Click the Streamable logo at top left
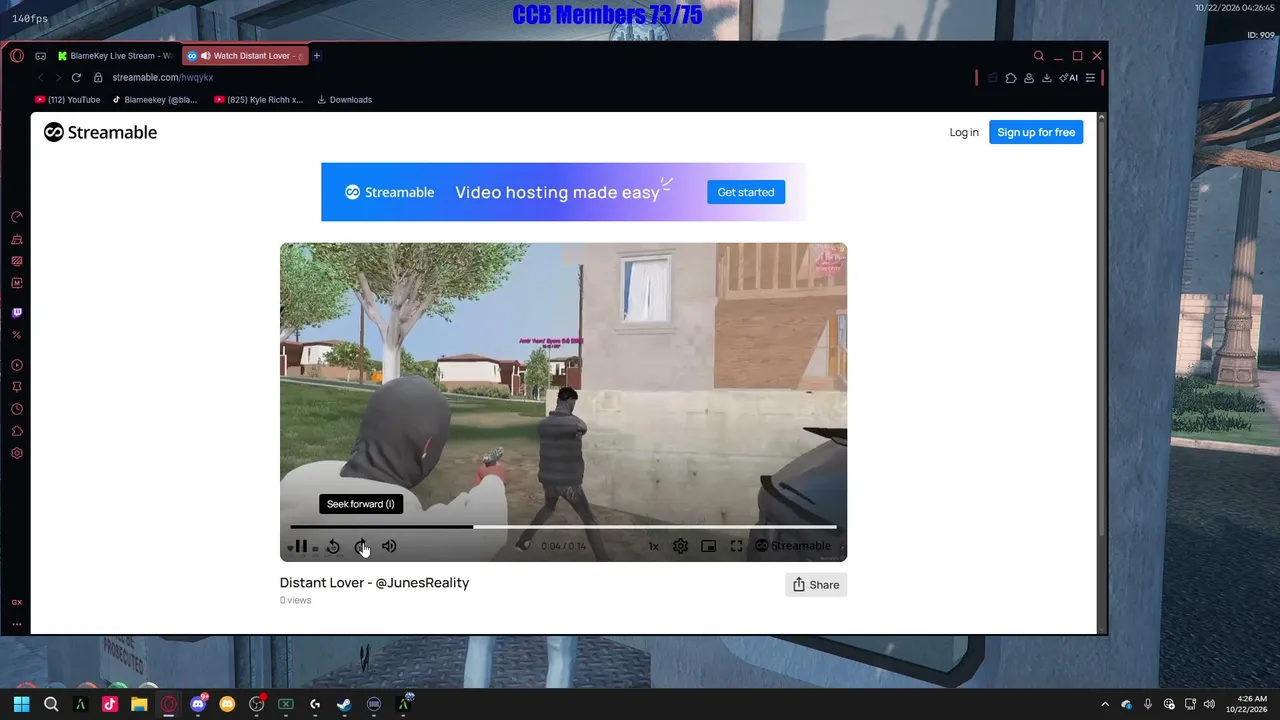The height and width of the screenshot is (720, 1280). [100, 132]
